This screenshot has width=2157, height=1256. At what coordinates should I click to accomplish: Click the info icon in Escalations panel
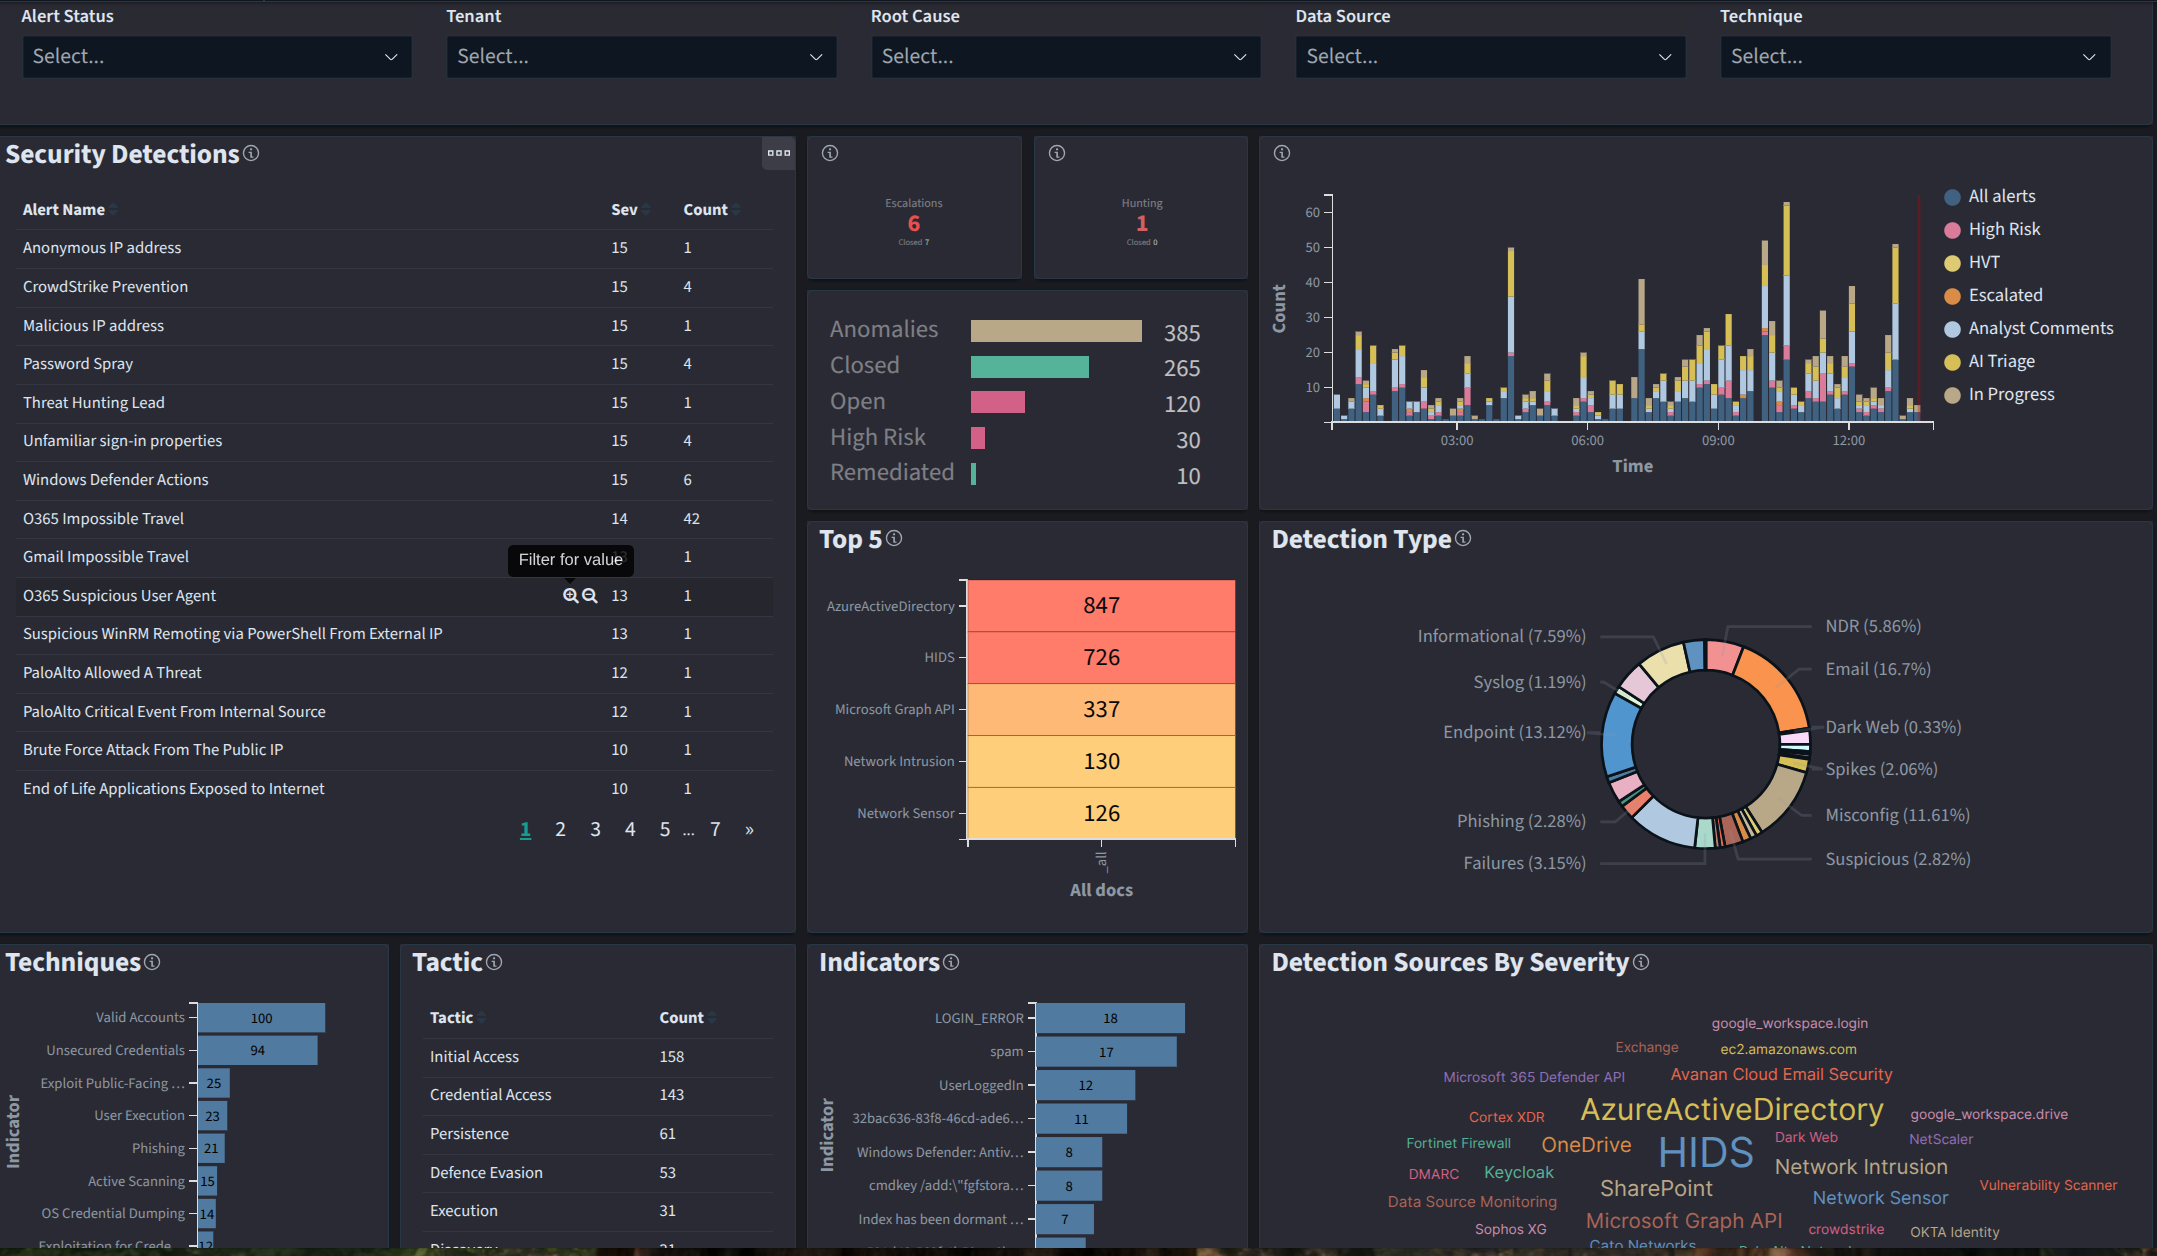[x=830, y=153]
